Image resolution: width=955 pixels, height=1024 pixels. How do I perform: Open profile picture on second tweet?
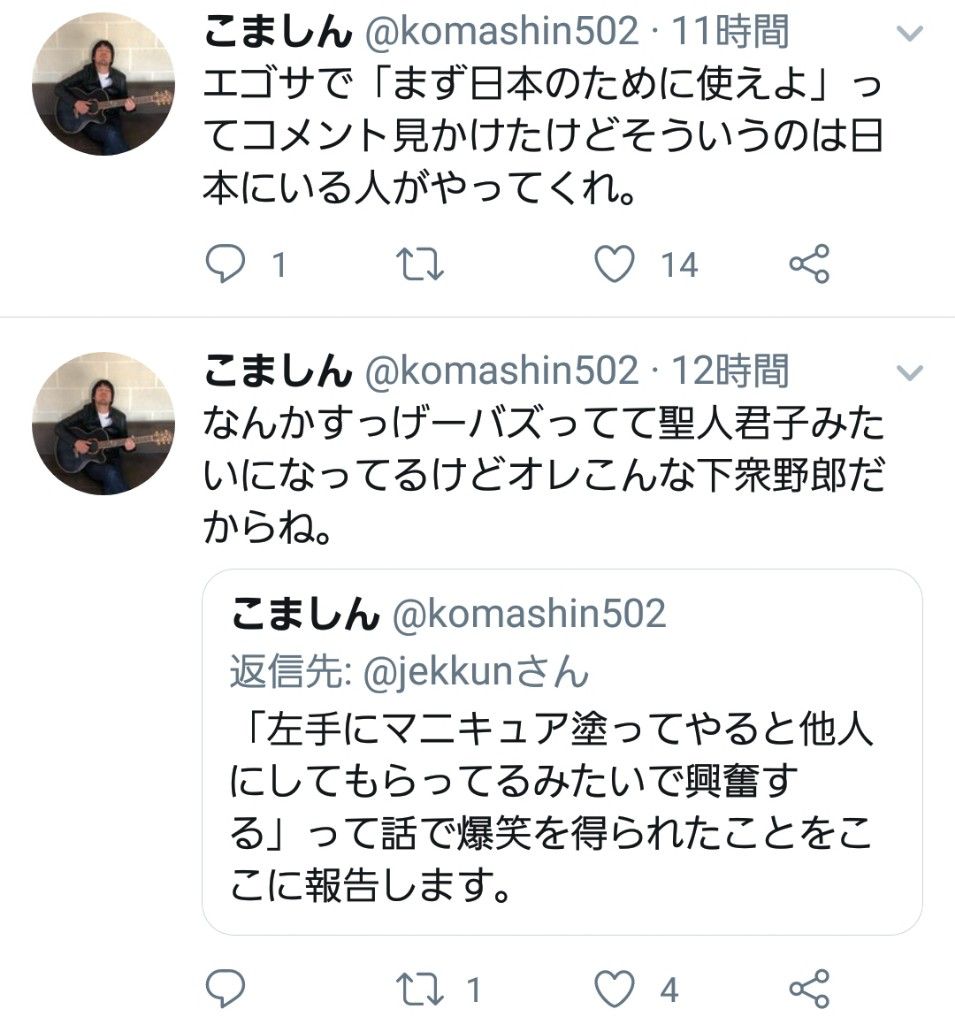point(103,424)
